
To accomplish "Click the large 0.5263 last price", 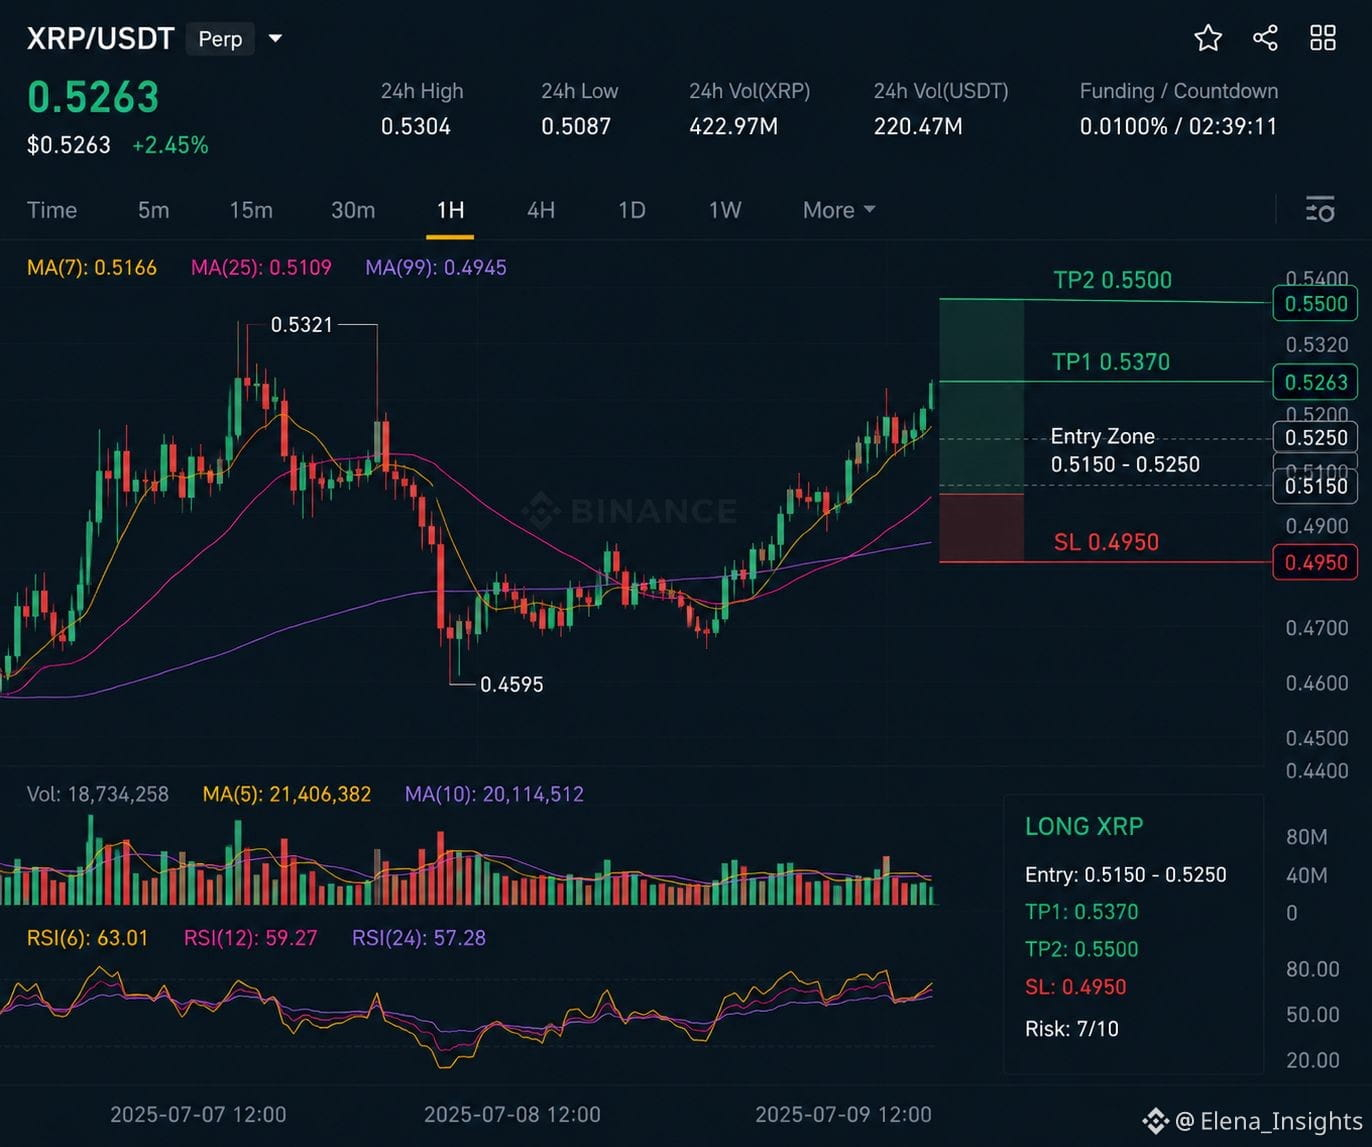I will click(93, 97).
